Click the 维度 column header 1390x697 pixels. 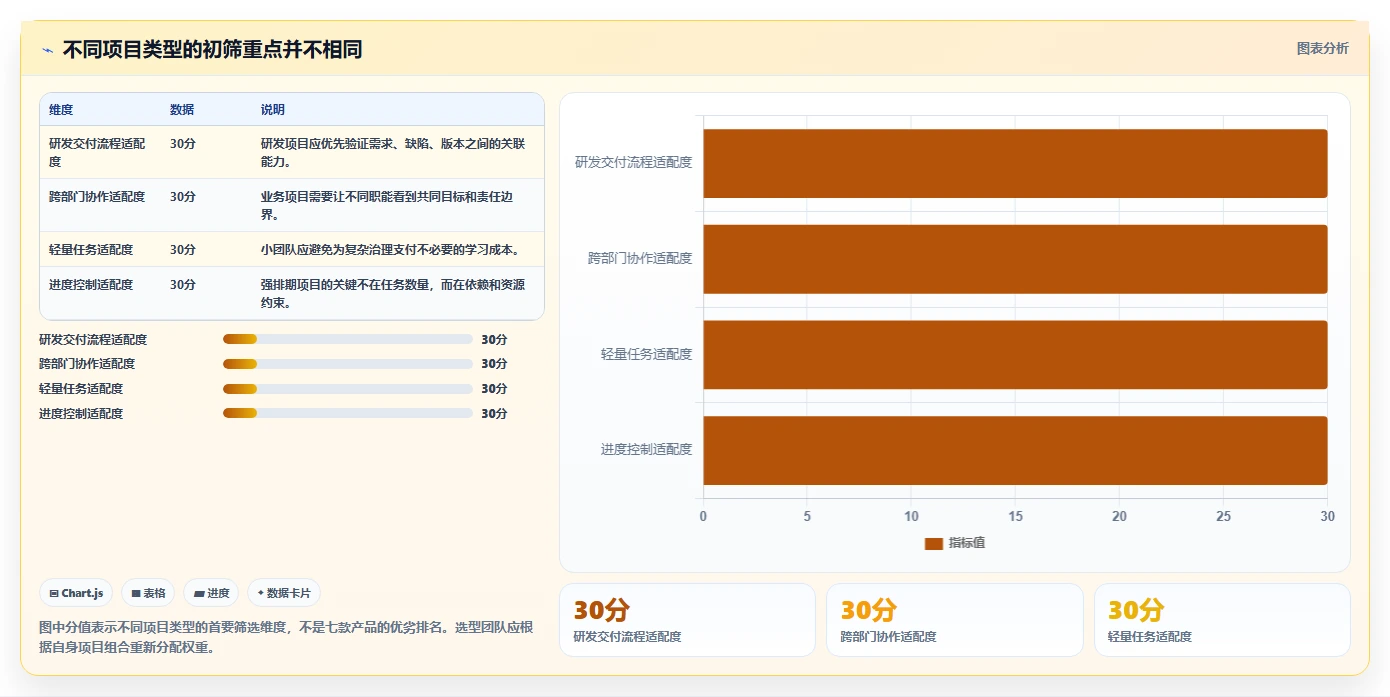61,110
